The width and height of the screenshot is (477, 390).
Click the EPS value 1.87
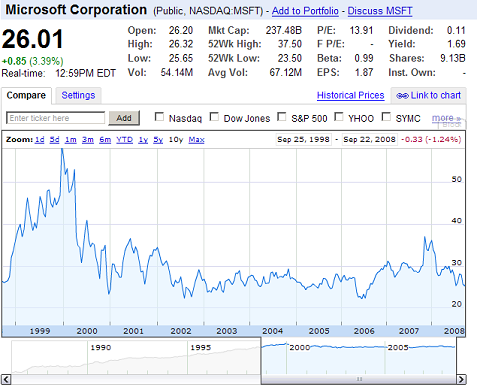[x=364, y=72]
